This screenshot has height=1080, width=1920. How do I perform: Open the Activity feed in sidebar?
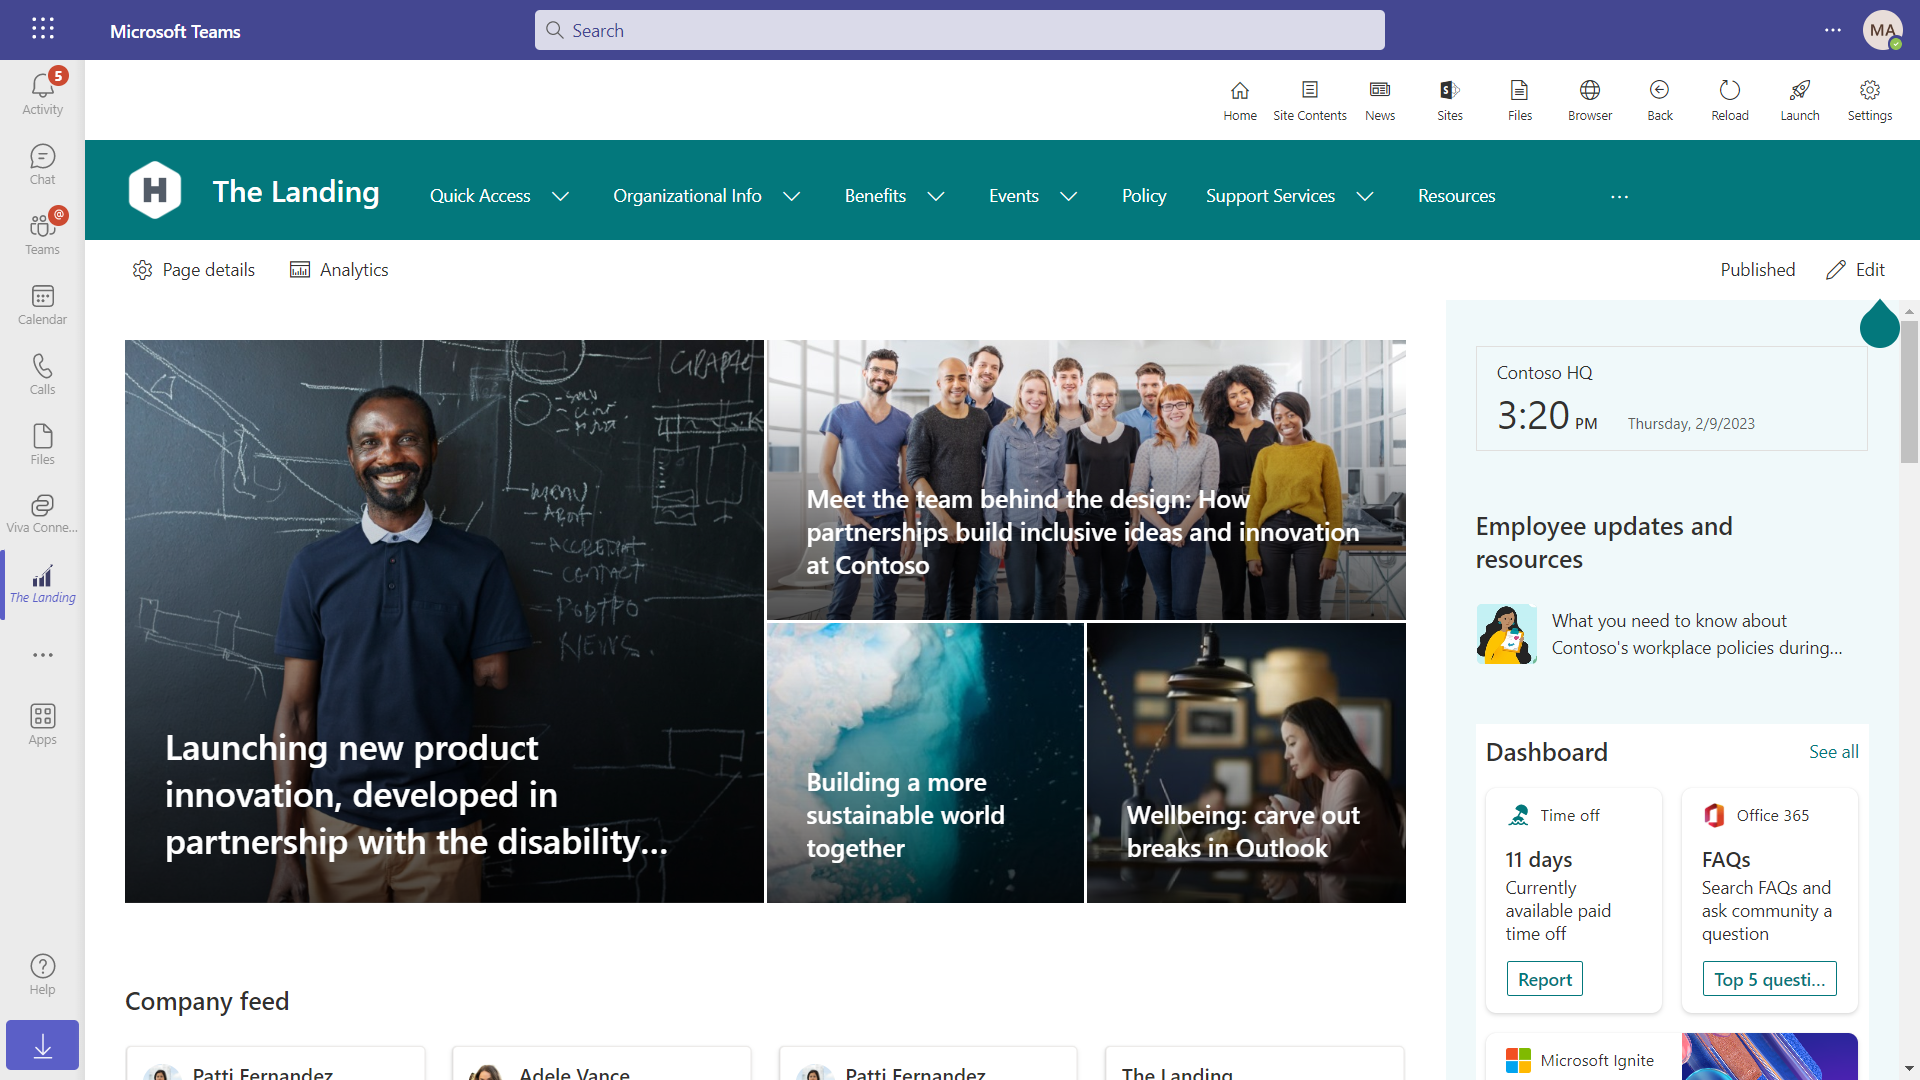tap(42, 94)
